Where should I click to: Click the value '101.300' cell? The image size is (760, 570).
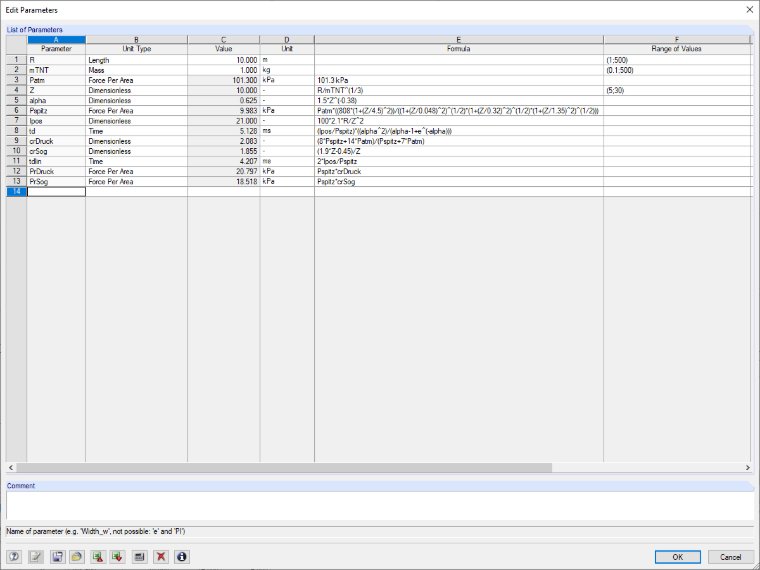(223, 80)
